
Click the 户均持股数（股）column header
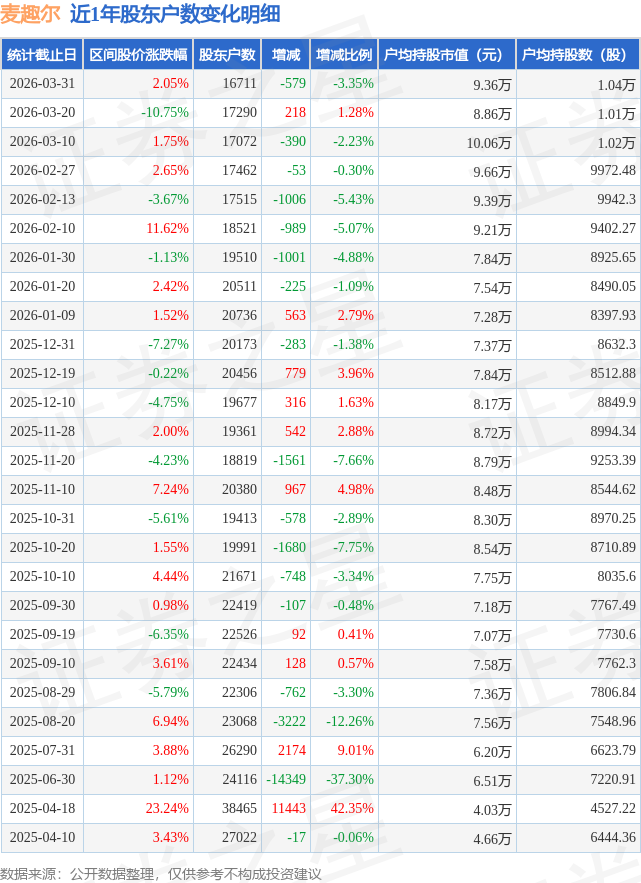pyautogui.click(x=578, y=55)
